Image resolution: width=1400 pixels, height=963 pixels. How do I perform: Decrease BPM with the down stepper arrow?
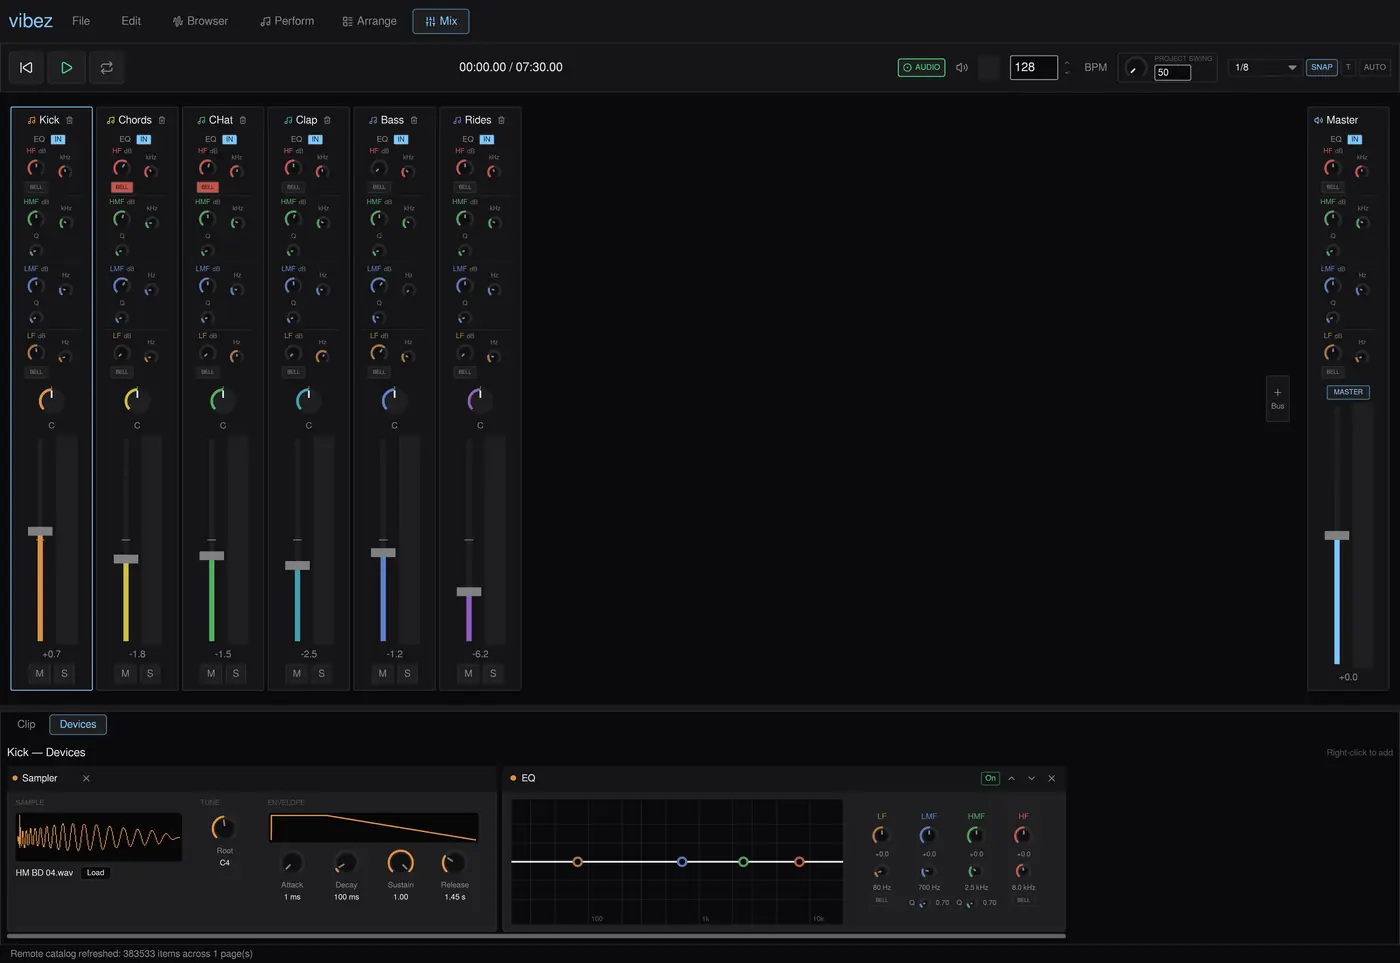point(1067,72)
